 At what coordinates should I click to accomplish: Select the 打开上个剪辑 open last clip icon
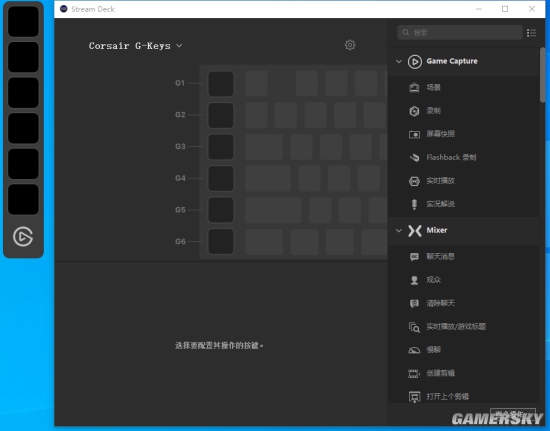[414, 397]
